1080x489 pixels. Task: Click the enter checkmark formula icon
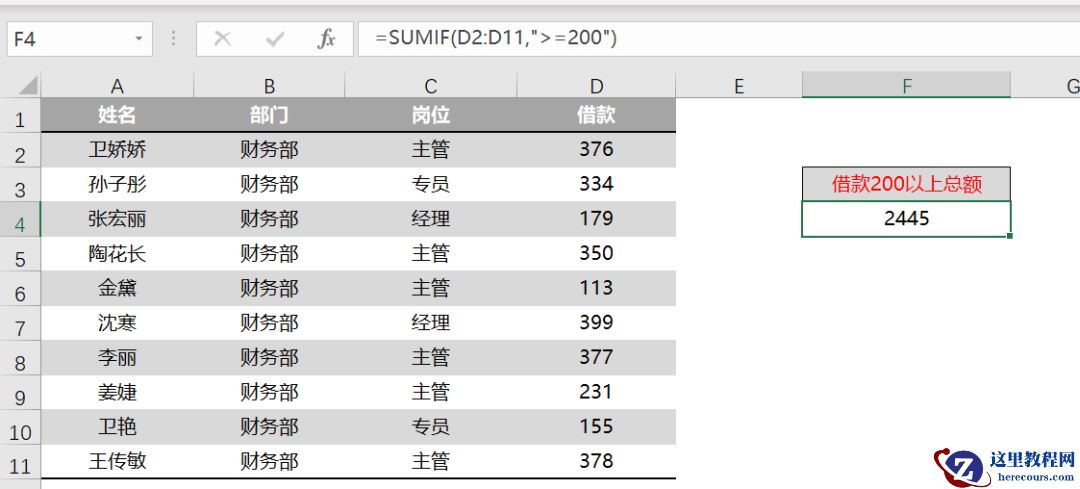pyautogui.click(x=275, y=39)
